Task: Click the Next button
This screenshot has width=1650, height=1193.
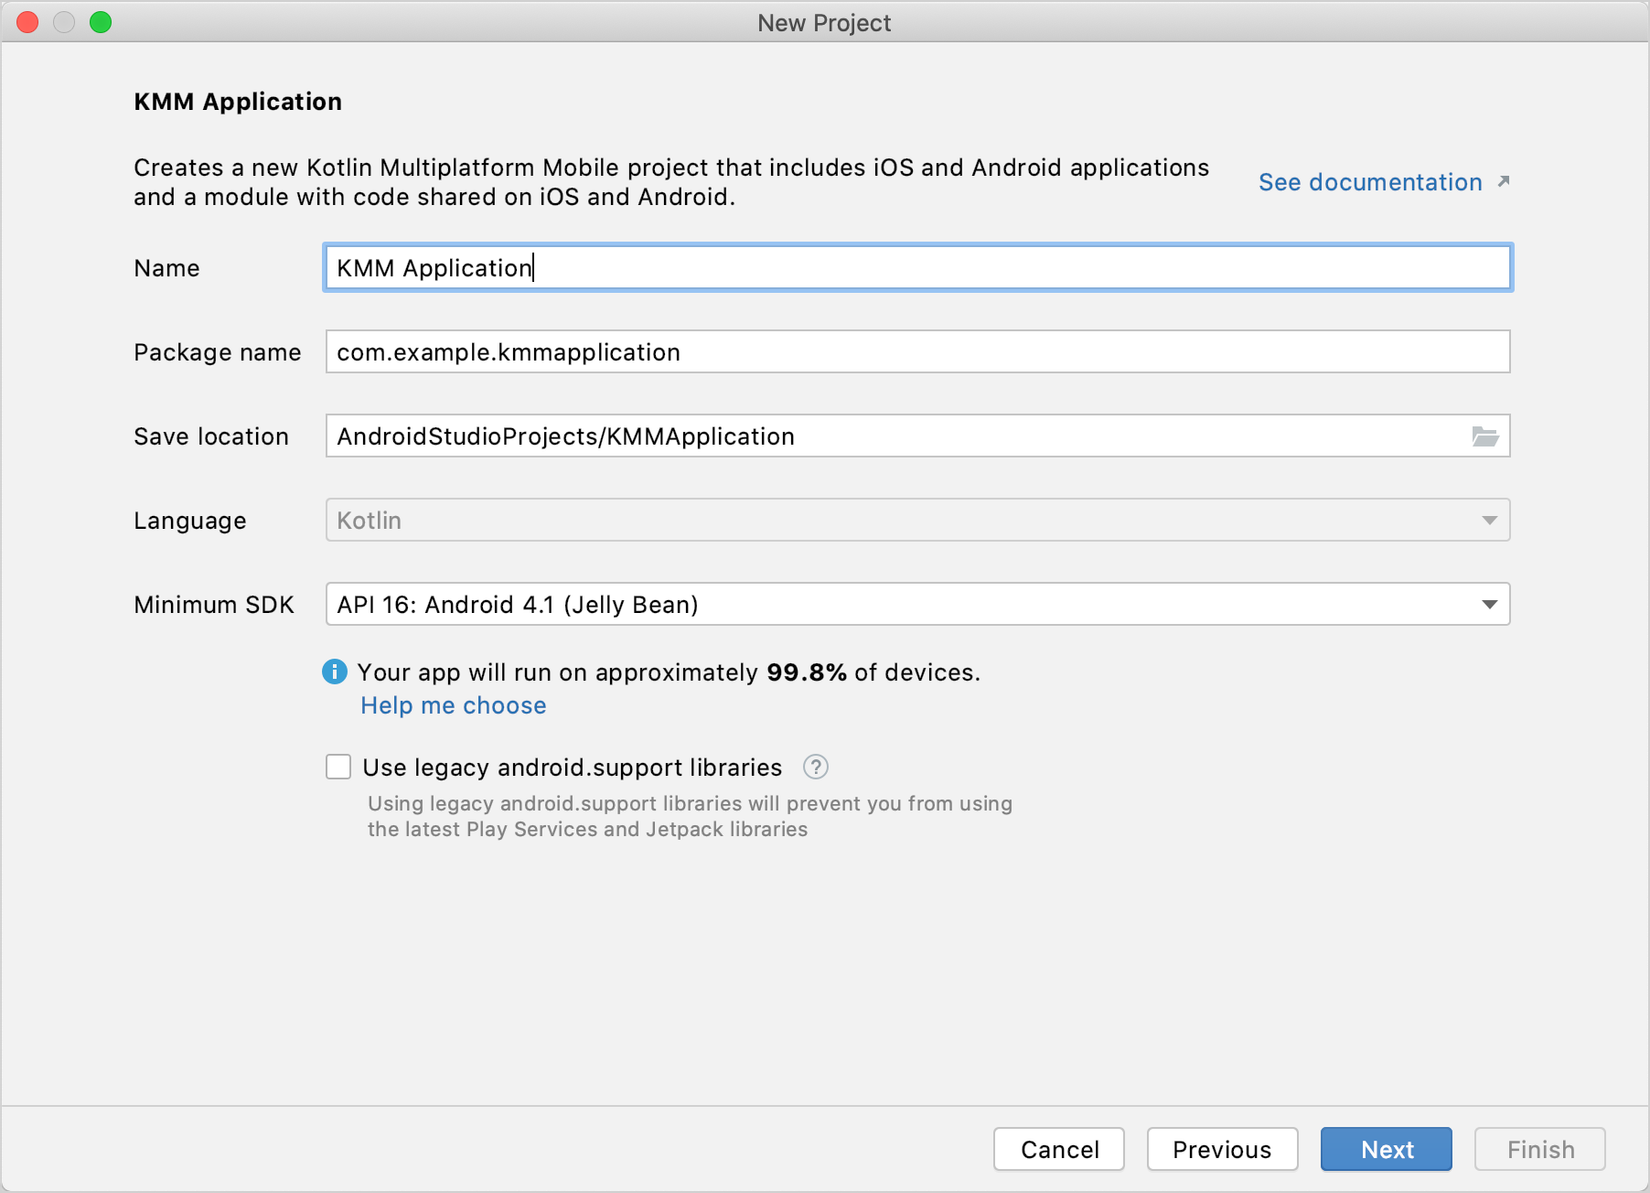Action: (1386, 1149)
